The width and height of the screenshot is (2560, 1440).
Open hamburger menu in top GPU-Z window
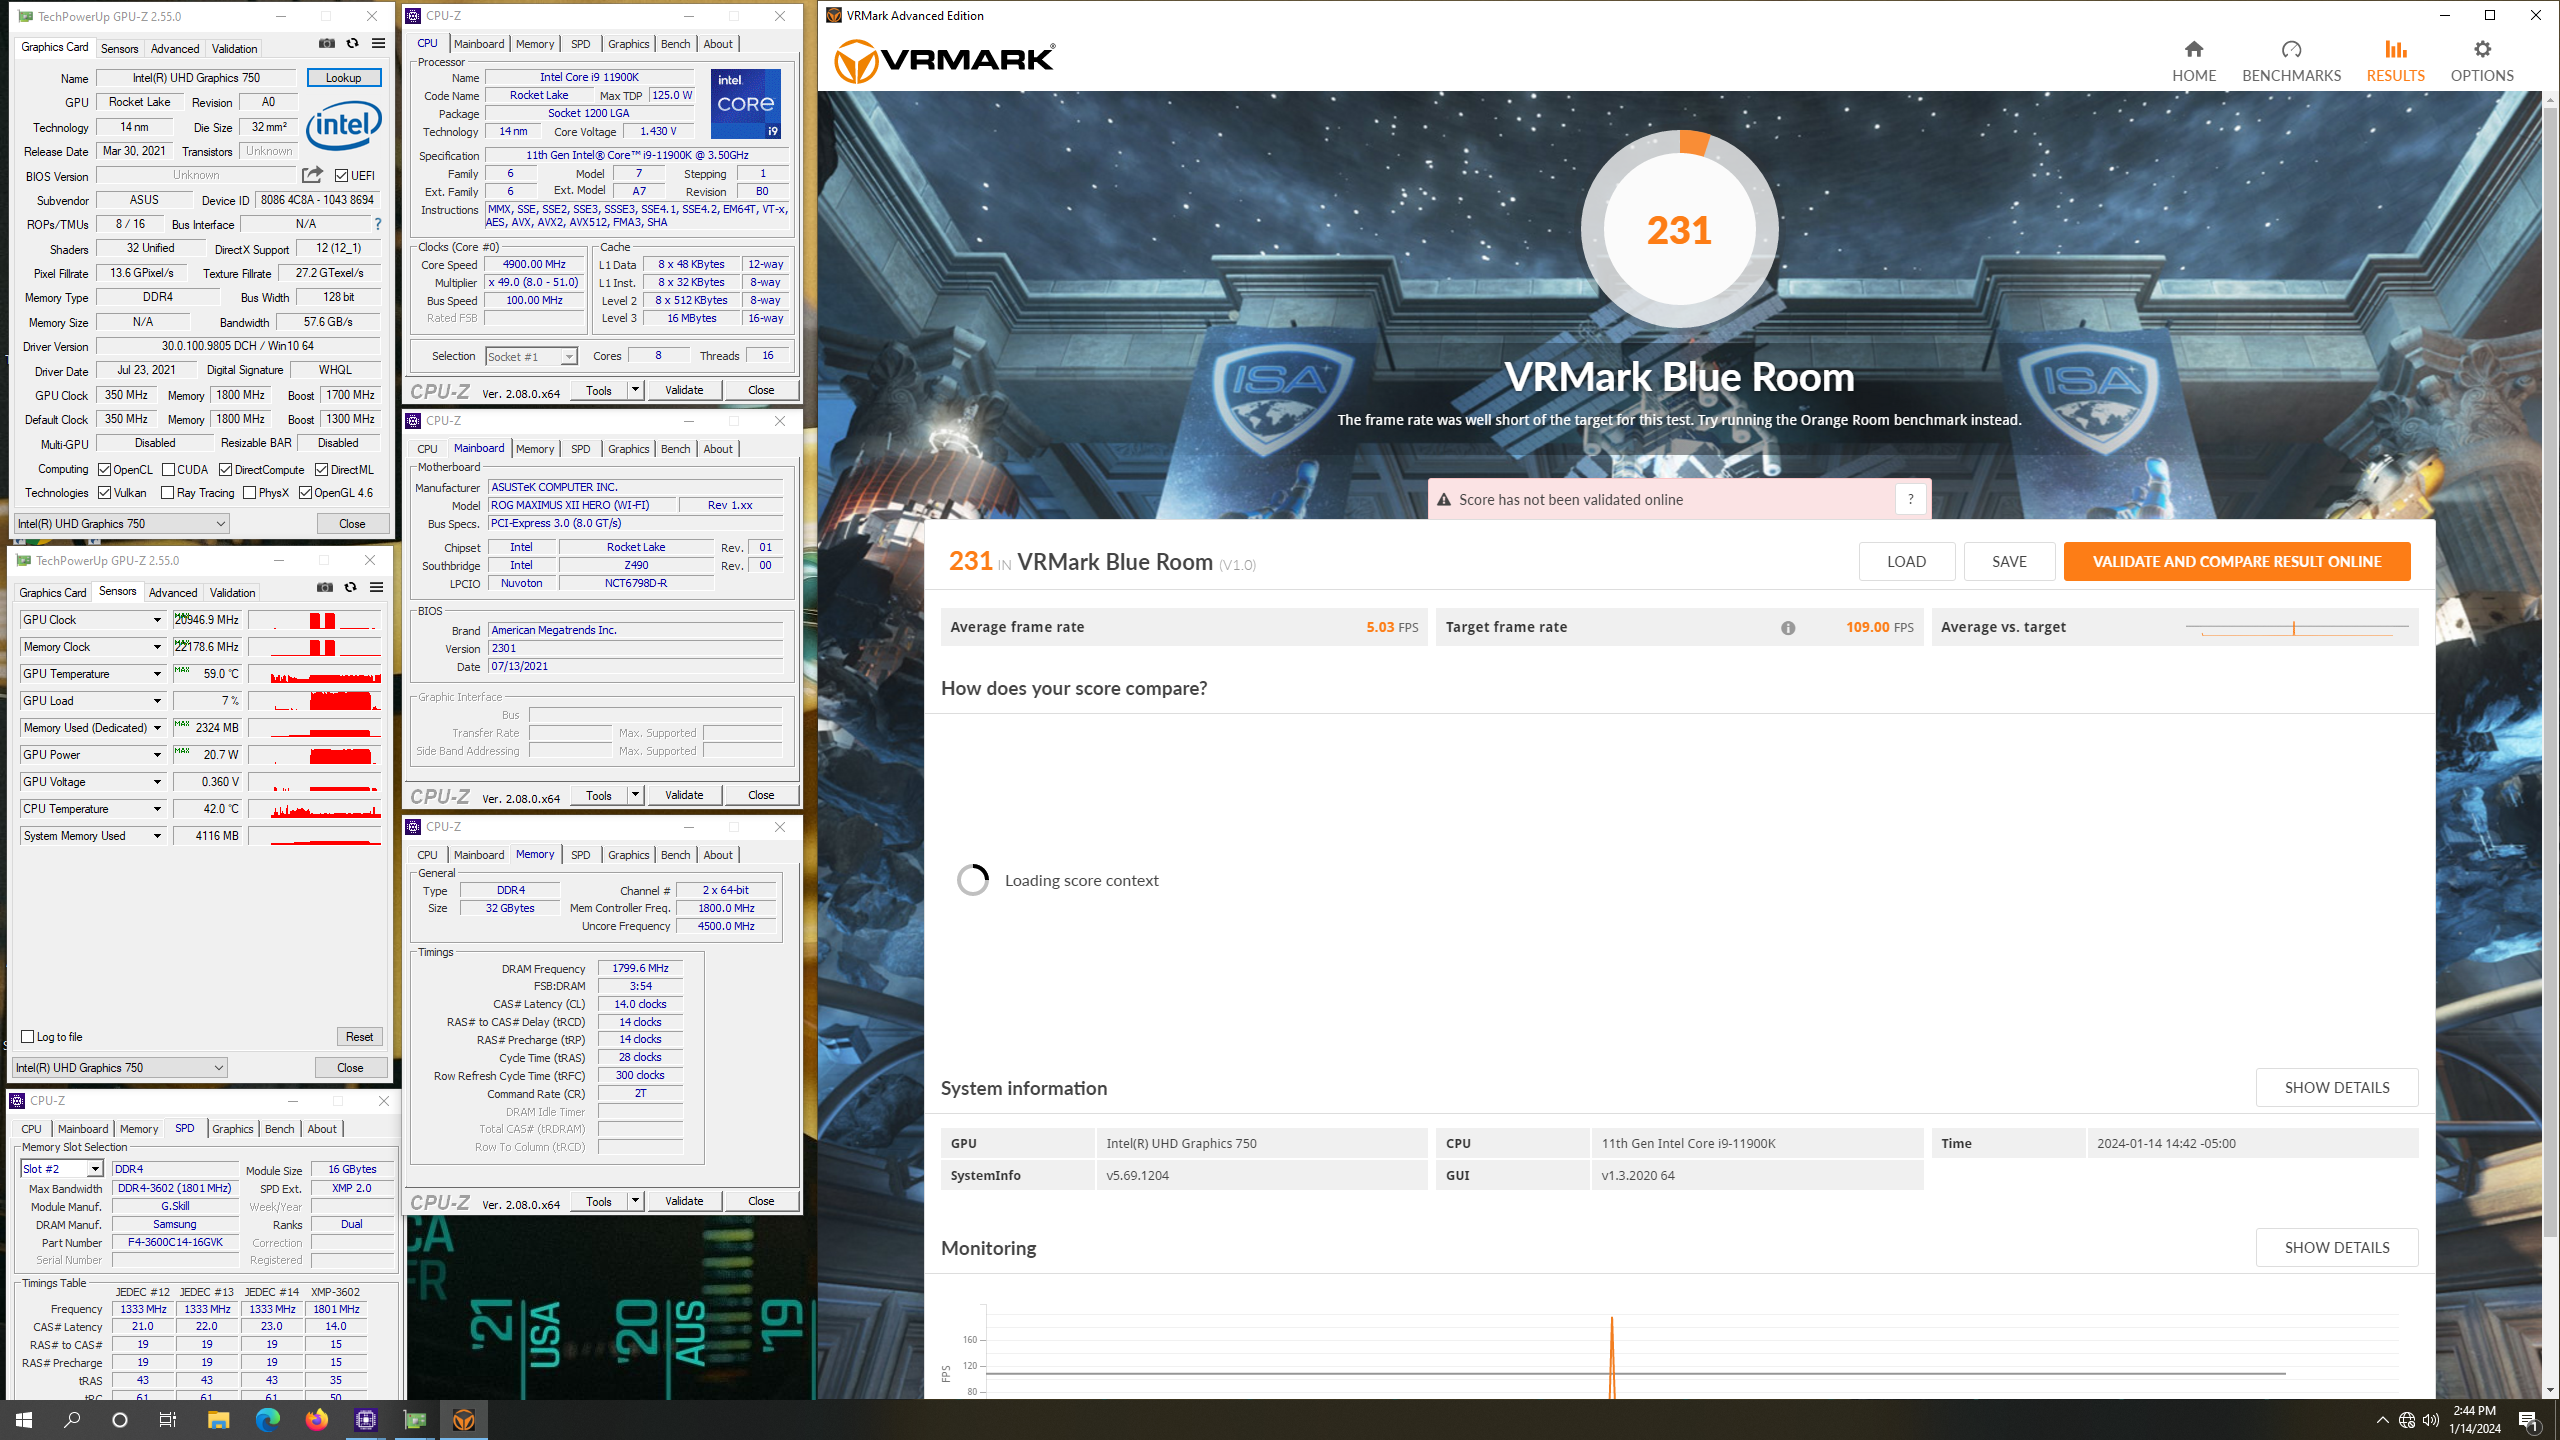click(378, 44)
